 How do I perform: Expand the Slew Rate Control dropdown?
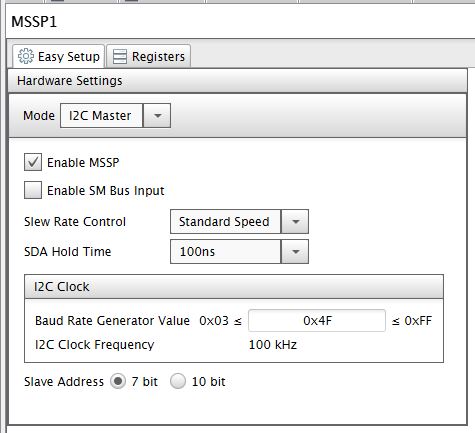295,222
